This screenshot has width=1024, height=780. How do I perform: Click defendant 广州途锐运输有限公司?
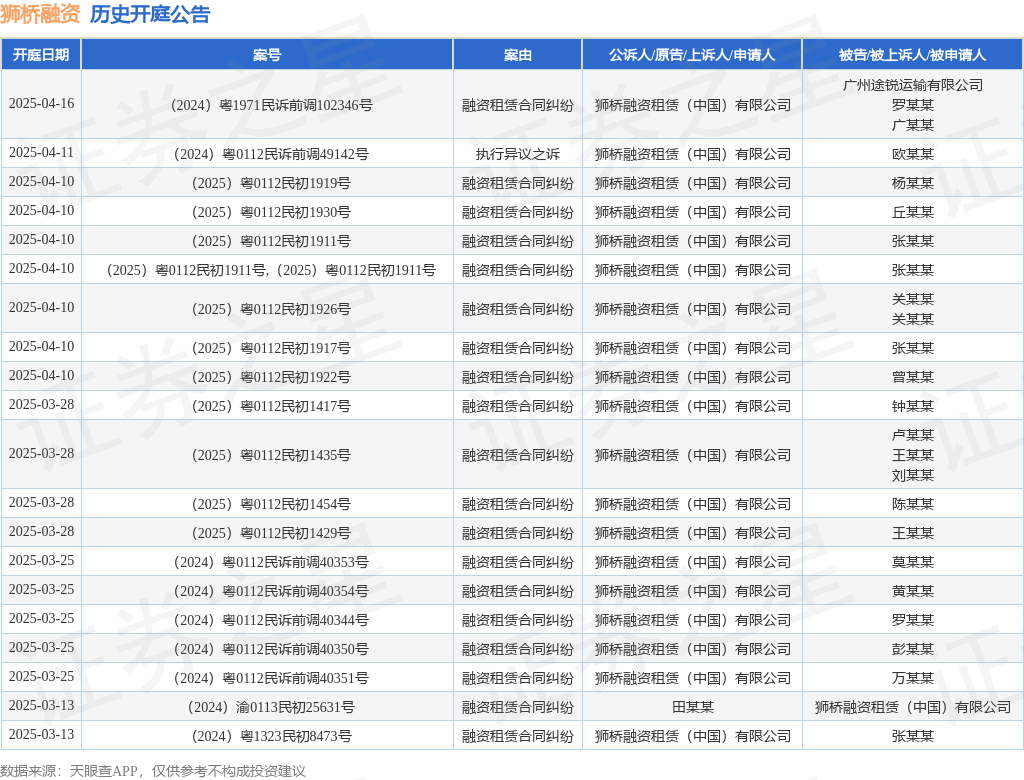coord(913,85)
